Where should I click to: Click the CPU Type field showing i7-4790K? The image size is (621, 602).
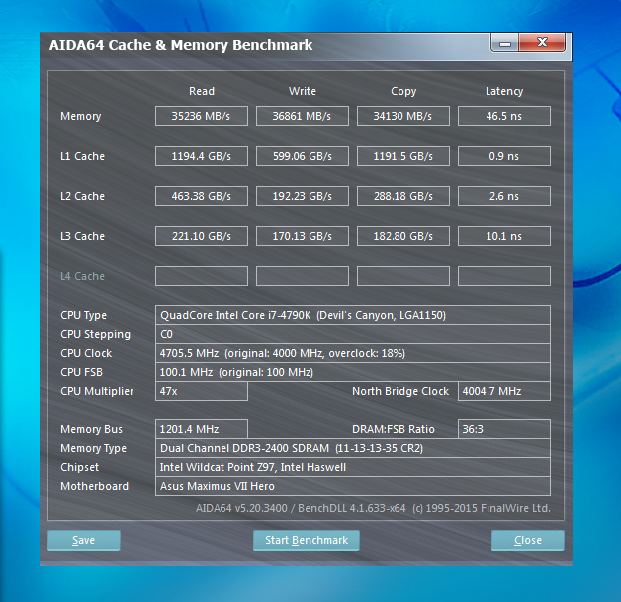point(352,315)
